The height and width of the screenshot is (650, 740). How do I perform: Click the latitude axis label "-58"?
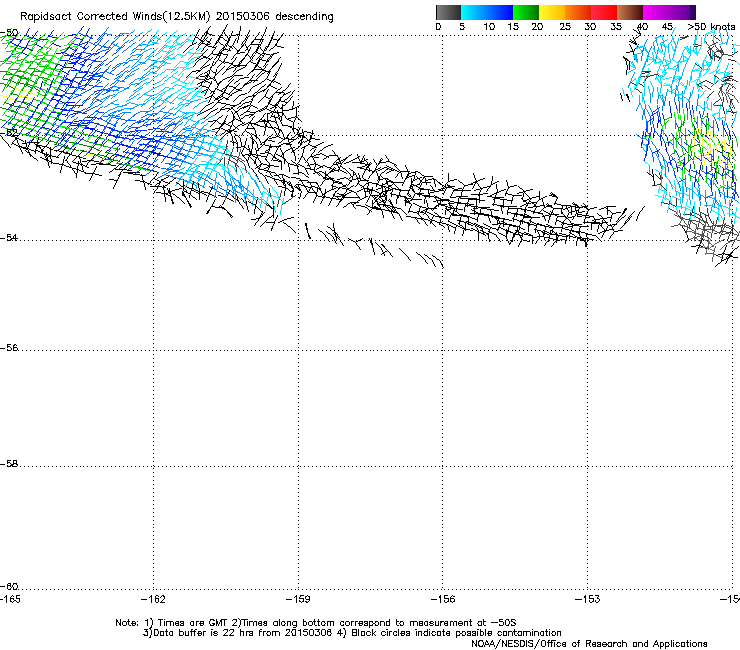click(x=9, y=464)
